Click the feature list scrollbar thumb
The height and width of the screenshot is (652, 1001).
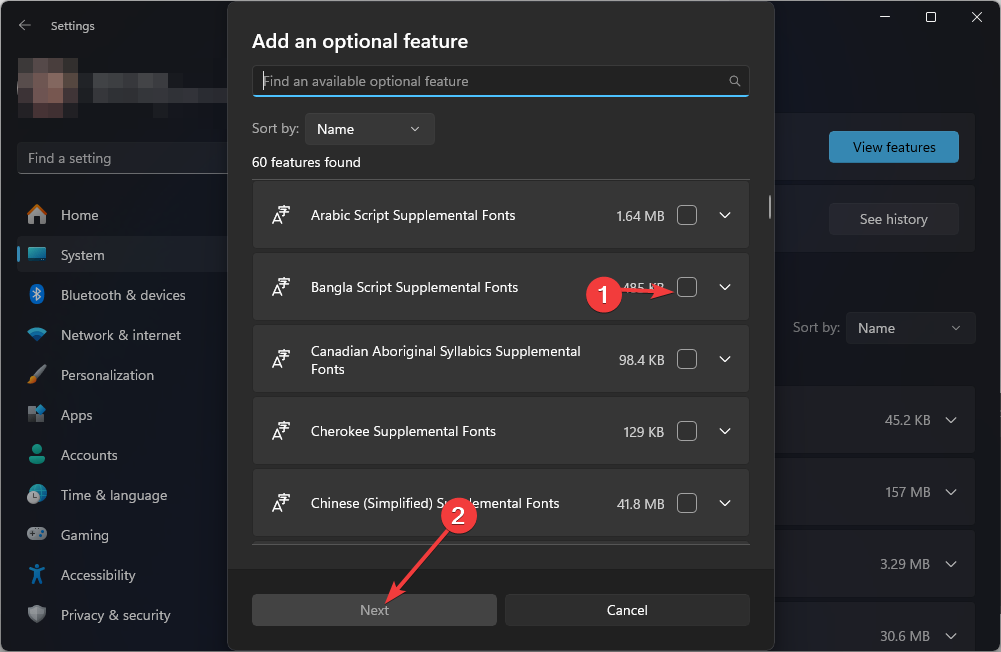point(769,206)
